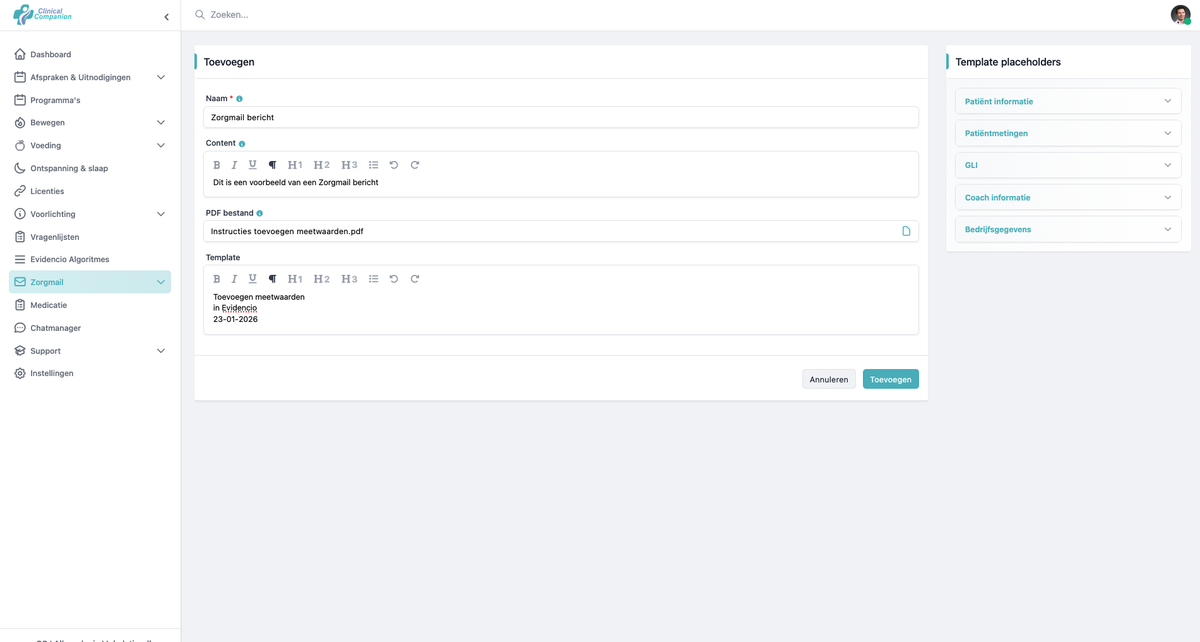This screenshot has height=642, width=1200.
Task: Click the Content info icon
Action: tap(242, 144)
